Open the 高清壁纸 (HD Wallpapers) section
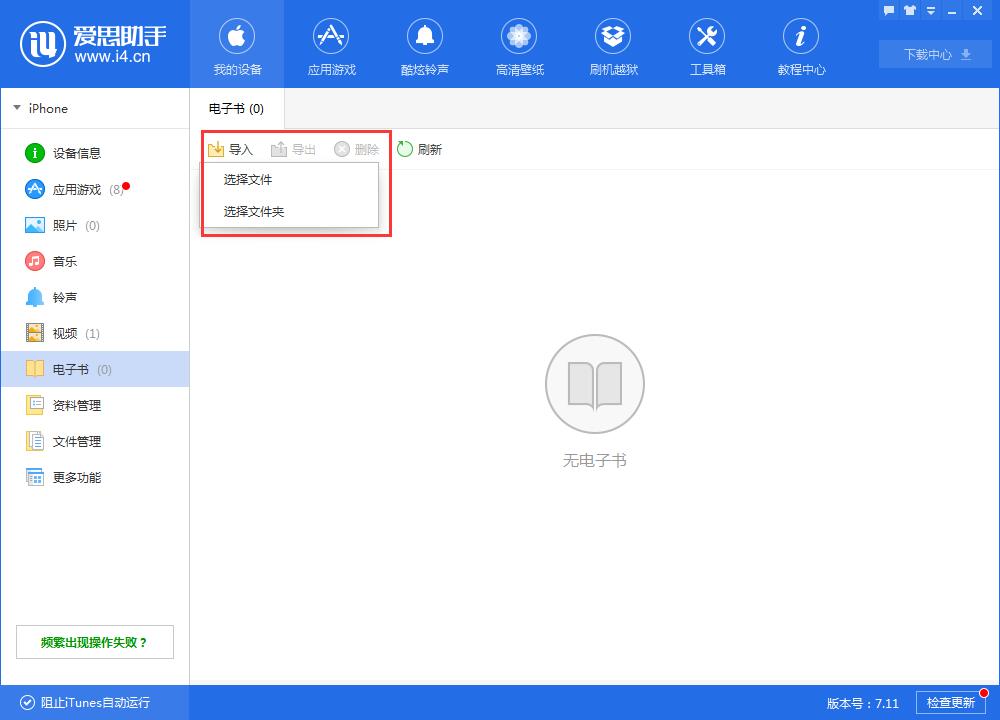The width and height of the screenshot is (1000, 720). [x=519, y=45]
